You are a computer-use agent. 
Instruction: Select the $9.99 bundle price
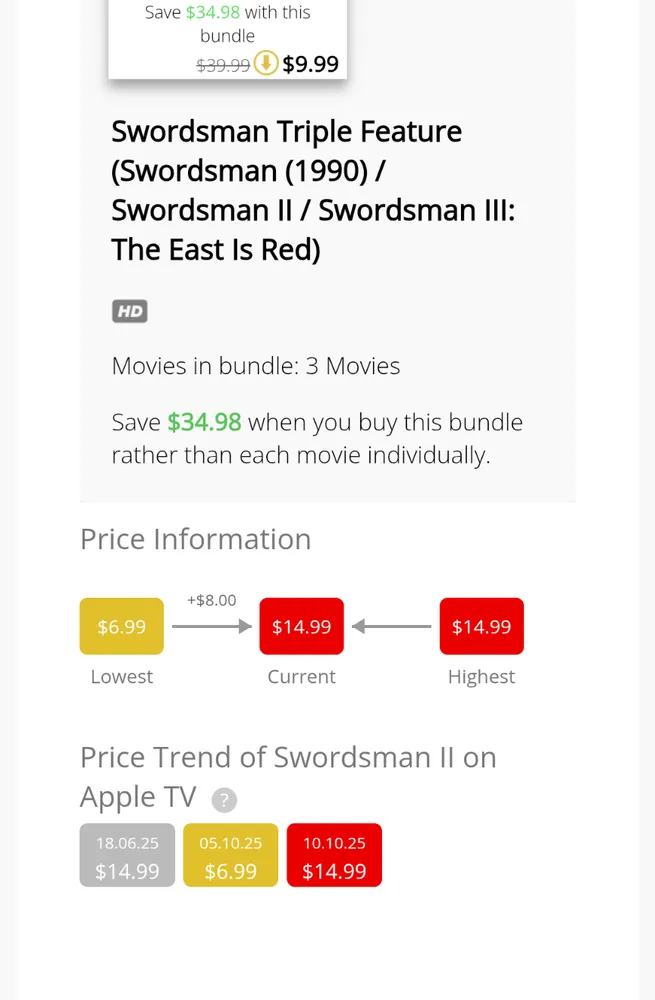tap(311, 65)
